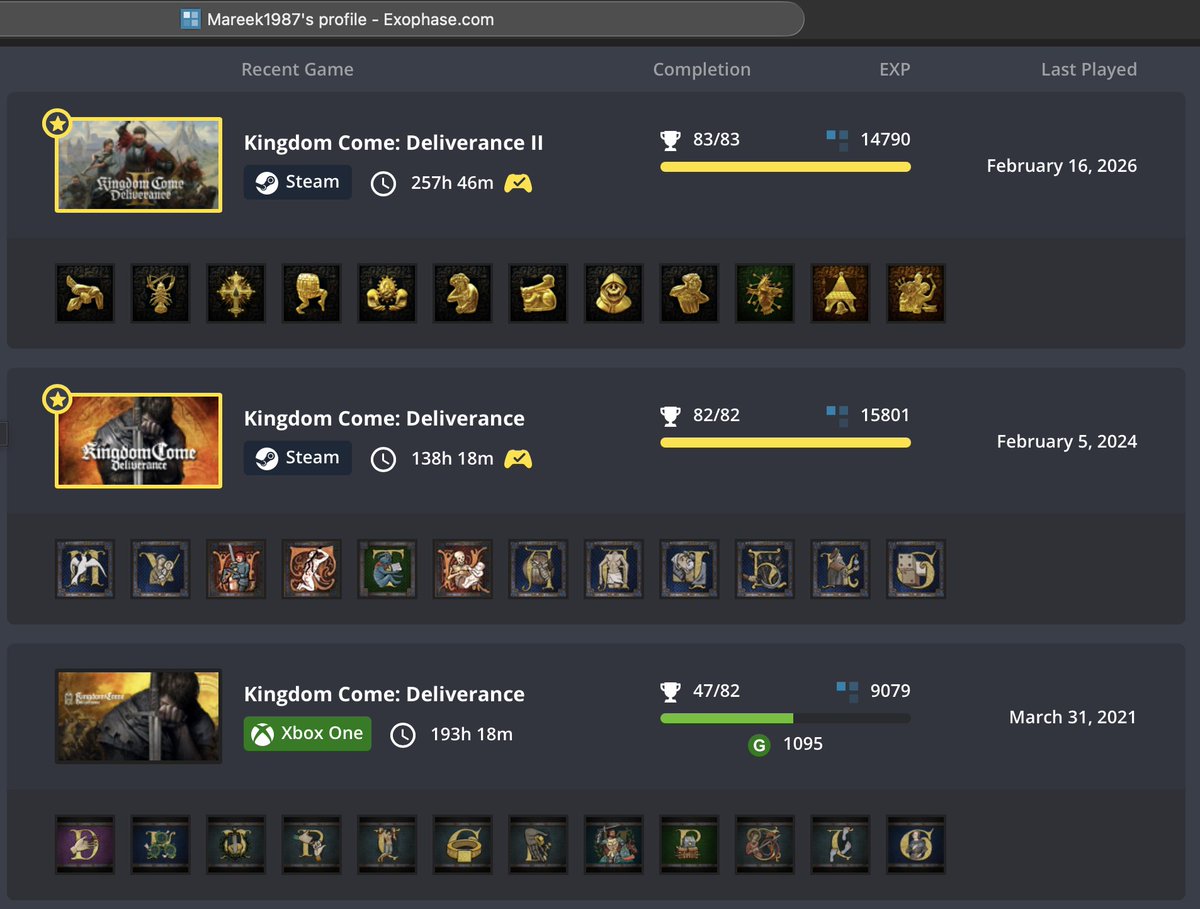Open the Xbox One Deliverance cover thumbnail
The image size is (1200, 909).
coord(139,716)
